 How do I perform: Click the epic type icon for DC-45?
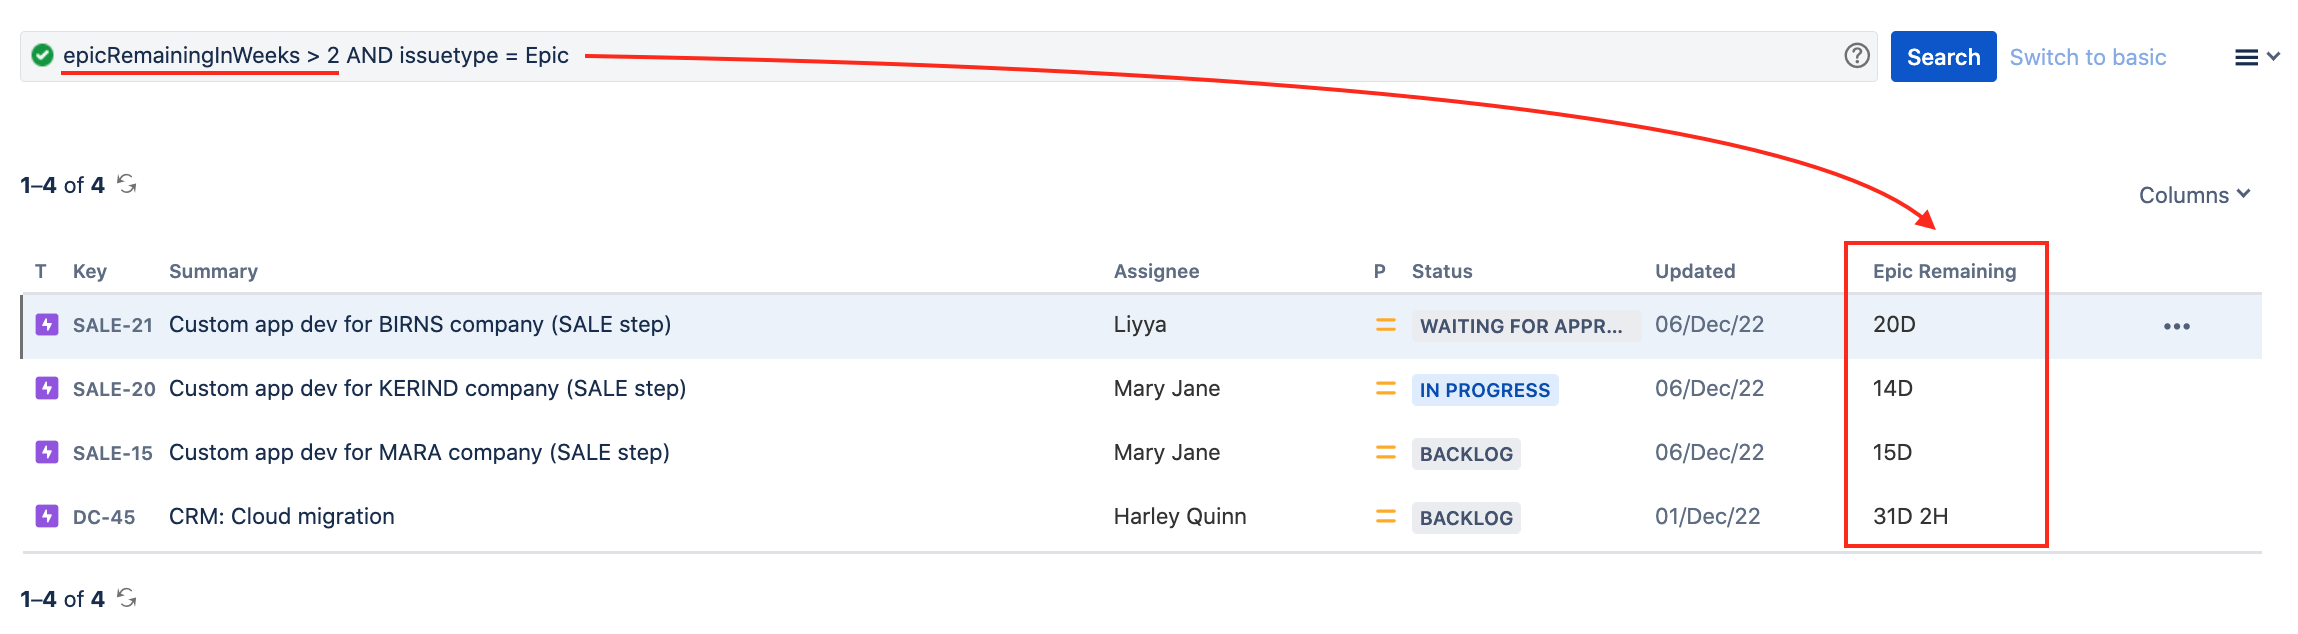(47, 516)
